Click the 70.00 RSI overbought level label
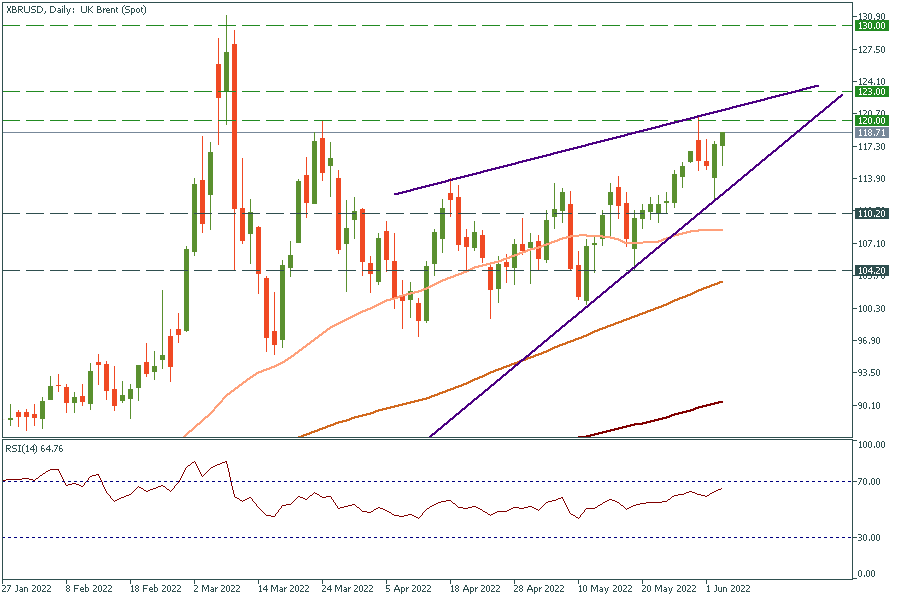 pos(870,482)
